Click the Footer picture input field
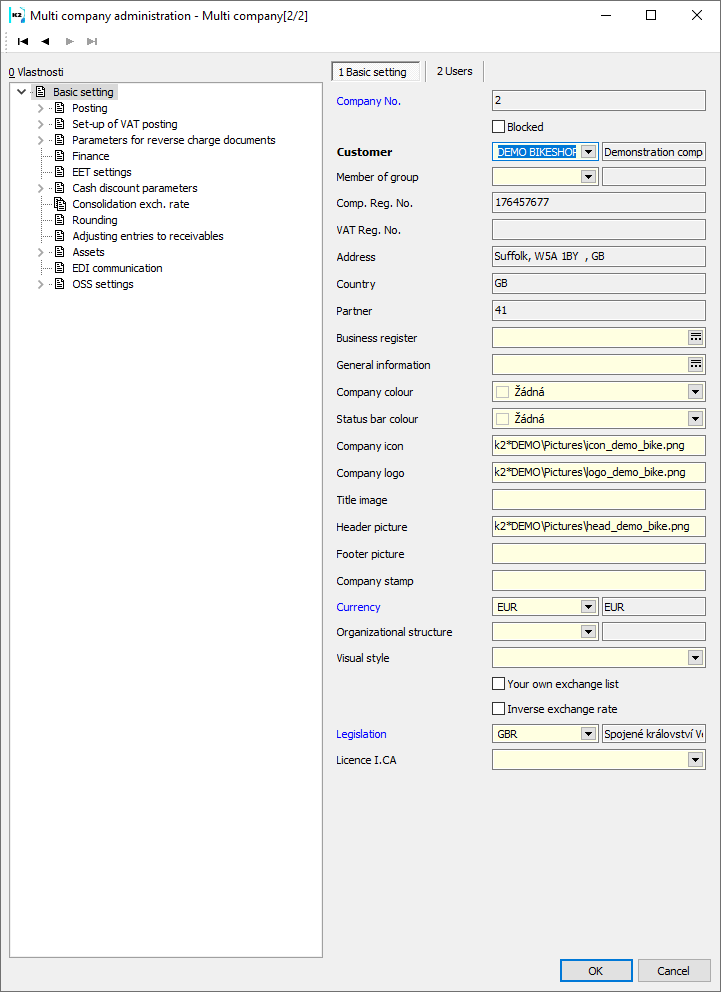This screenshot has height=992, width=721. click(599, 554)
